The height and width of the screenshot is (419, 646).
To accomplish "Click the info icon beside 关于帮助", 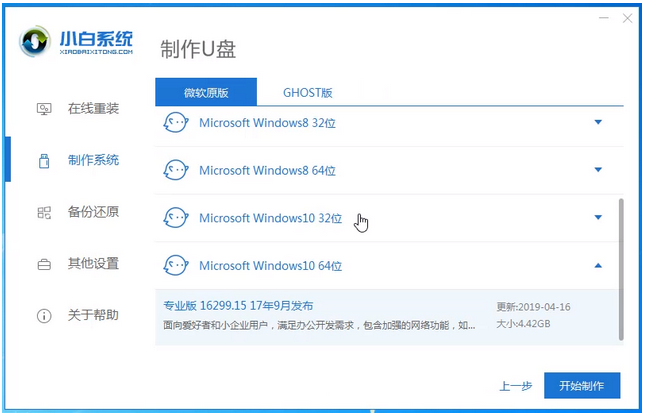I will click(44, 316).
